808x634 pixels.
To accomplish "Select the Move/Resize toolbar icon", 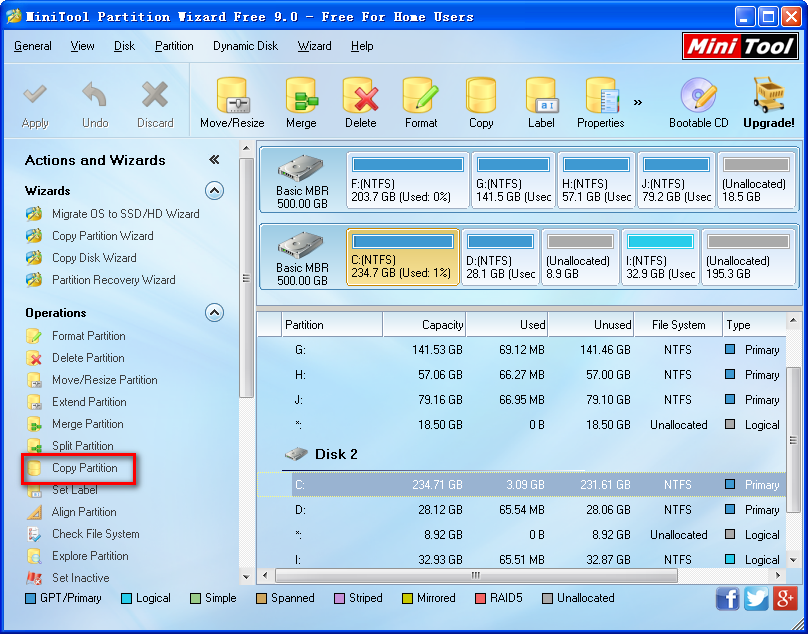I will pyautogui.click(x=232, y=95).
